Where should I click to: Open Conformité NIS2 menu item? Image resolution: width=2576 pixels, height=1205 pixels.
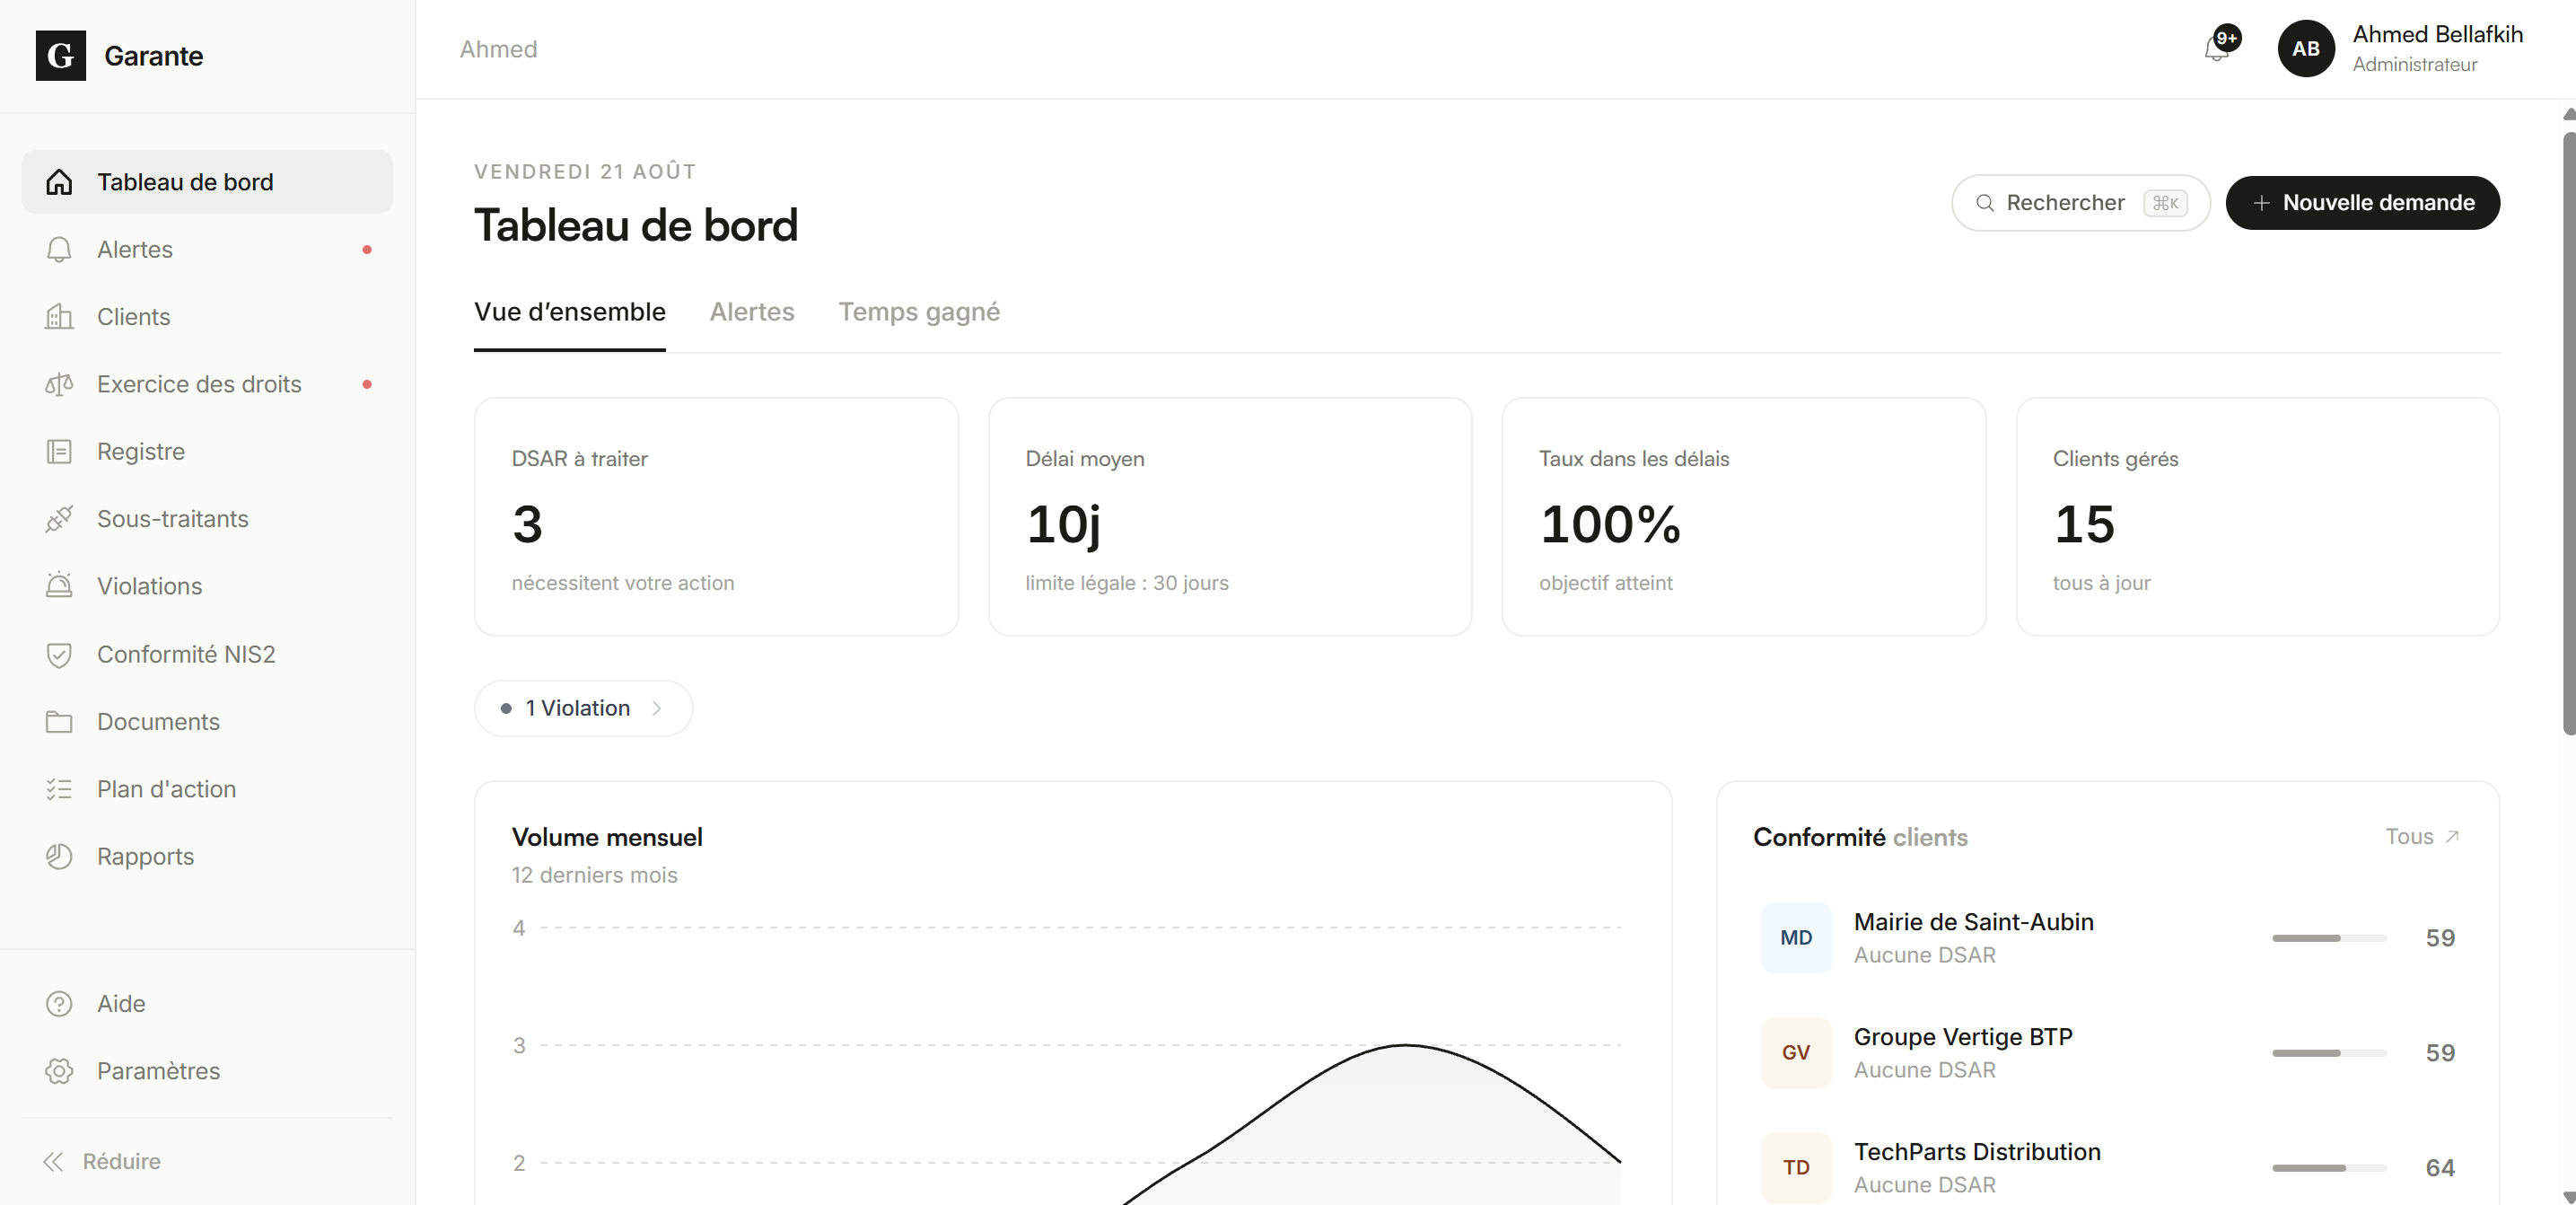[x=207, y=654]
